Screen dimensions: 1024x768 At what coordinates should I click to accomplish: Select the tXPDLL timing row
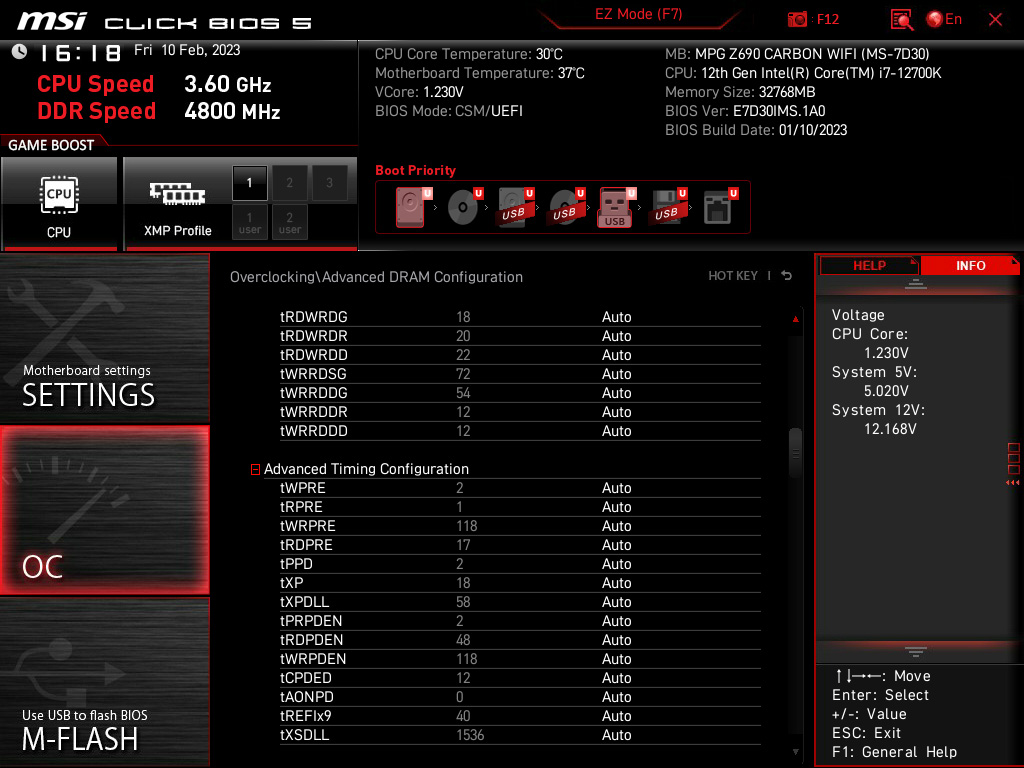[x=520, y=602]
